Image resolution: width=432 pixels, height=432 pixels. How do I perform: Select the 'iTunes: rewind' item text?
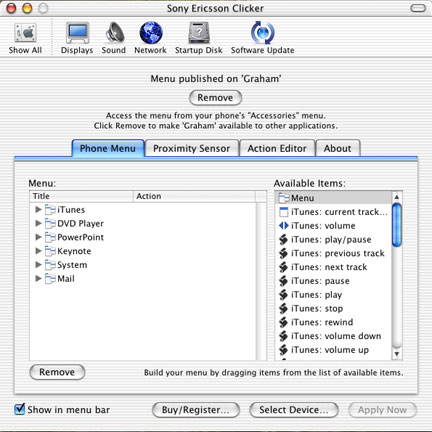pyautogui.click(x=322, y=322)
